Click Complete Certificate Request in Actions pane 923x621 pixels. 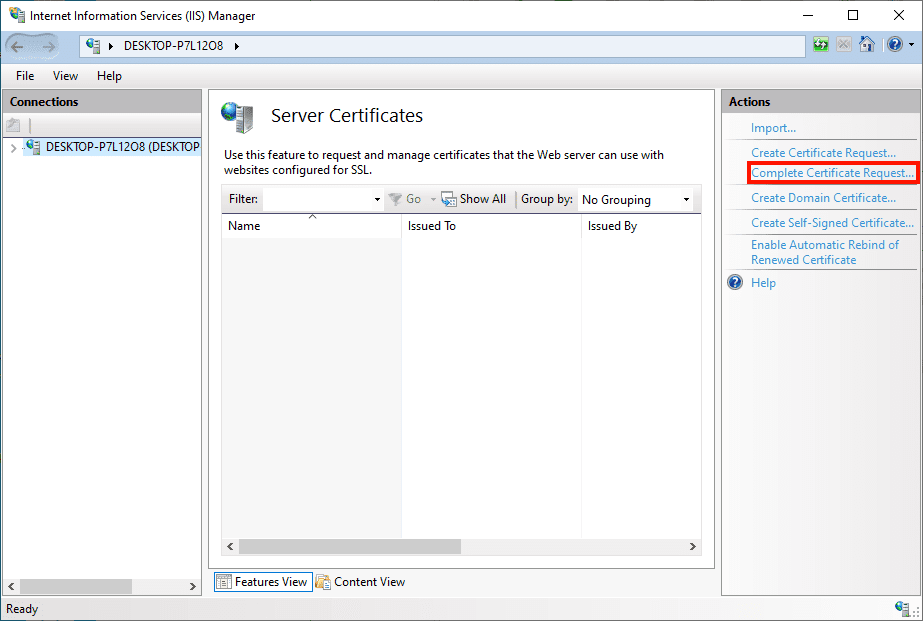pos(832,172)
